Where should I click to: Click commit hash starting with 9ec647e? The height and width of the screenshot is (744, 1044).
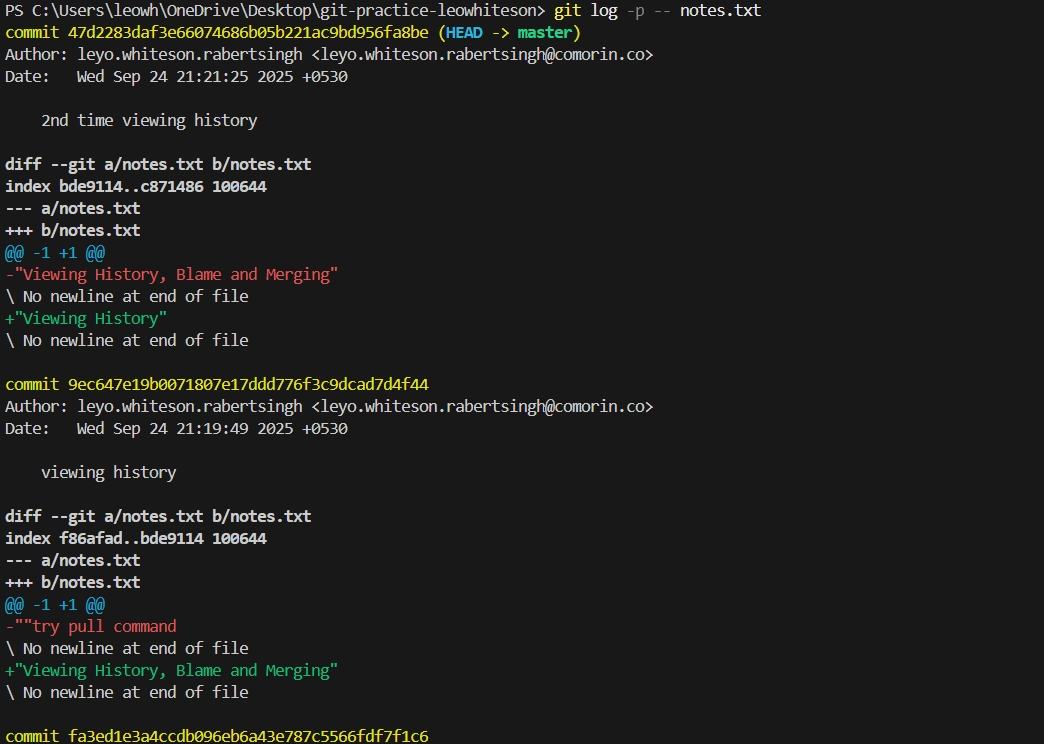click(x=248, y=385)
